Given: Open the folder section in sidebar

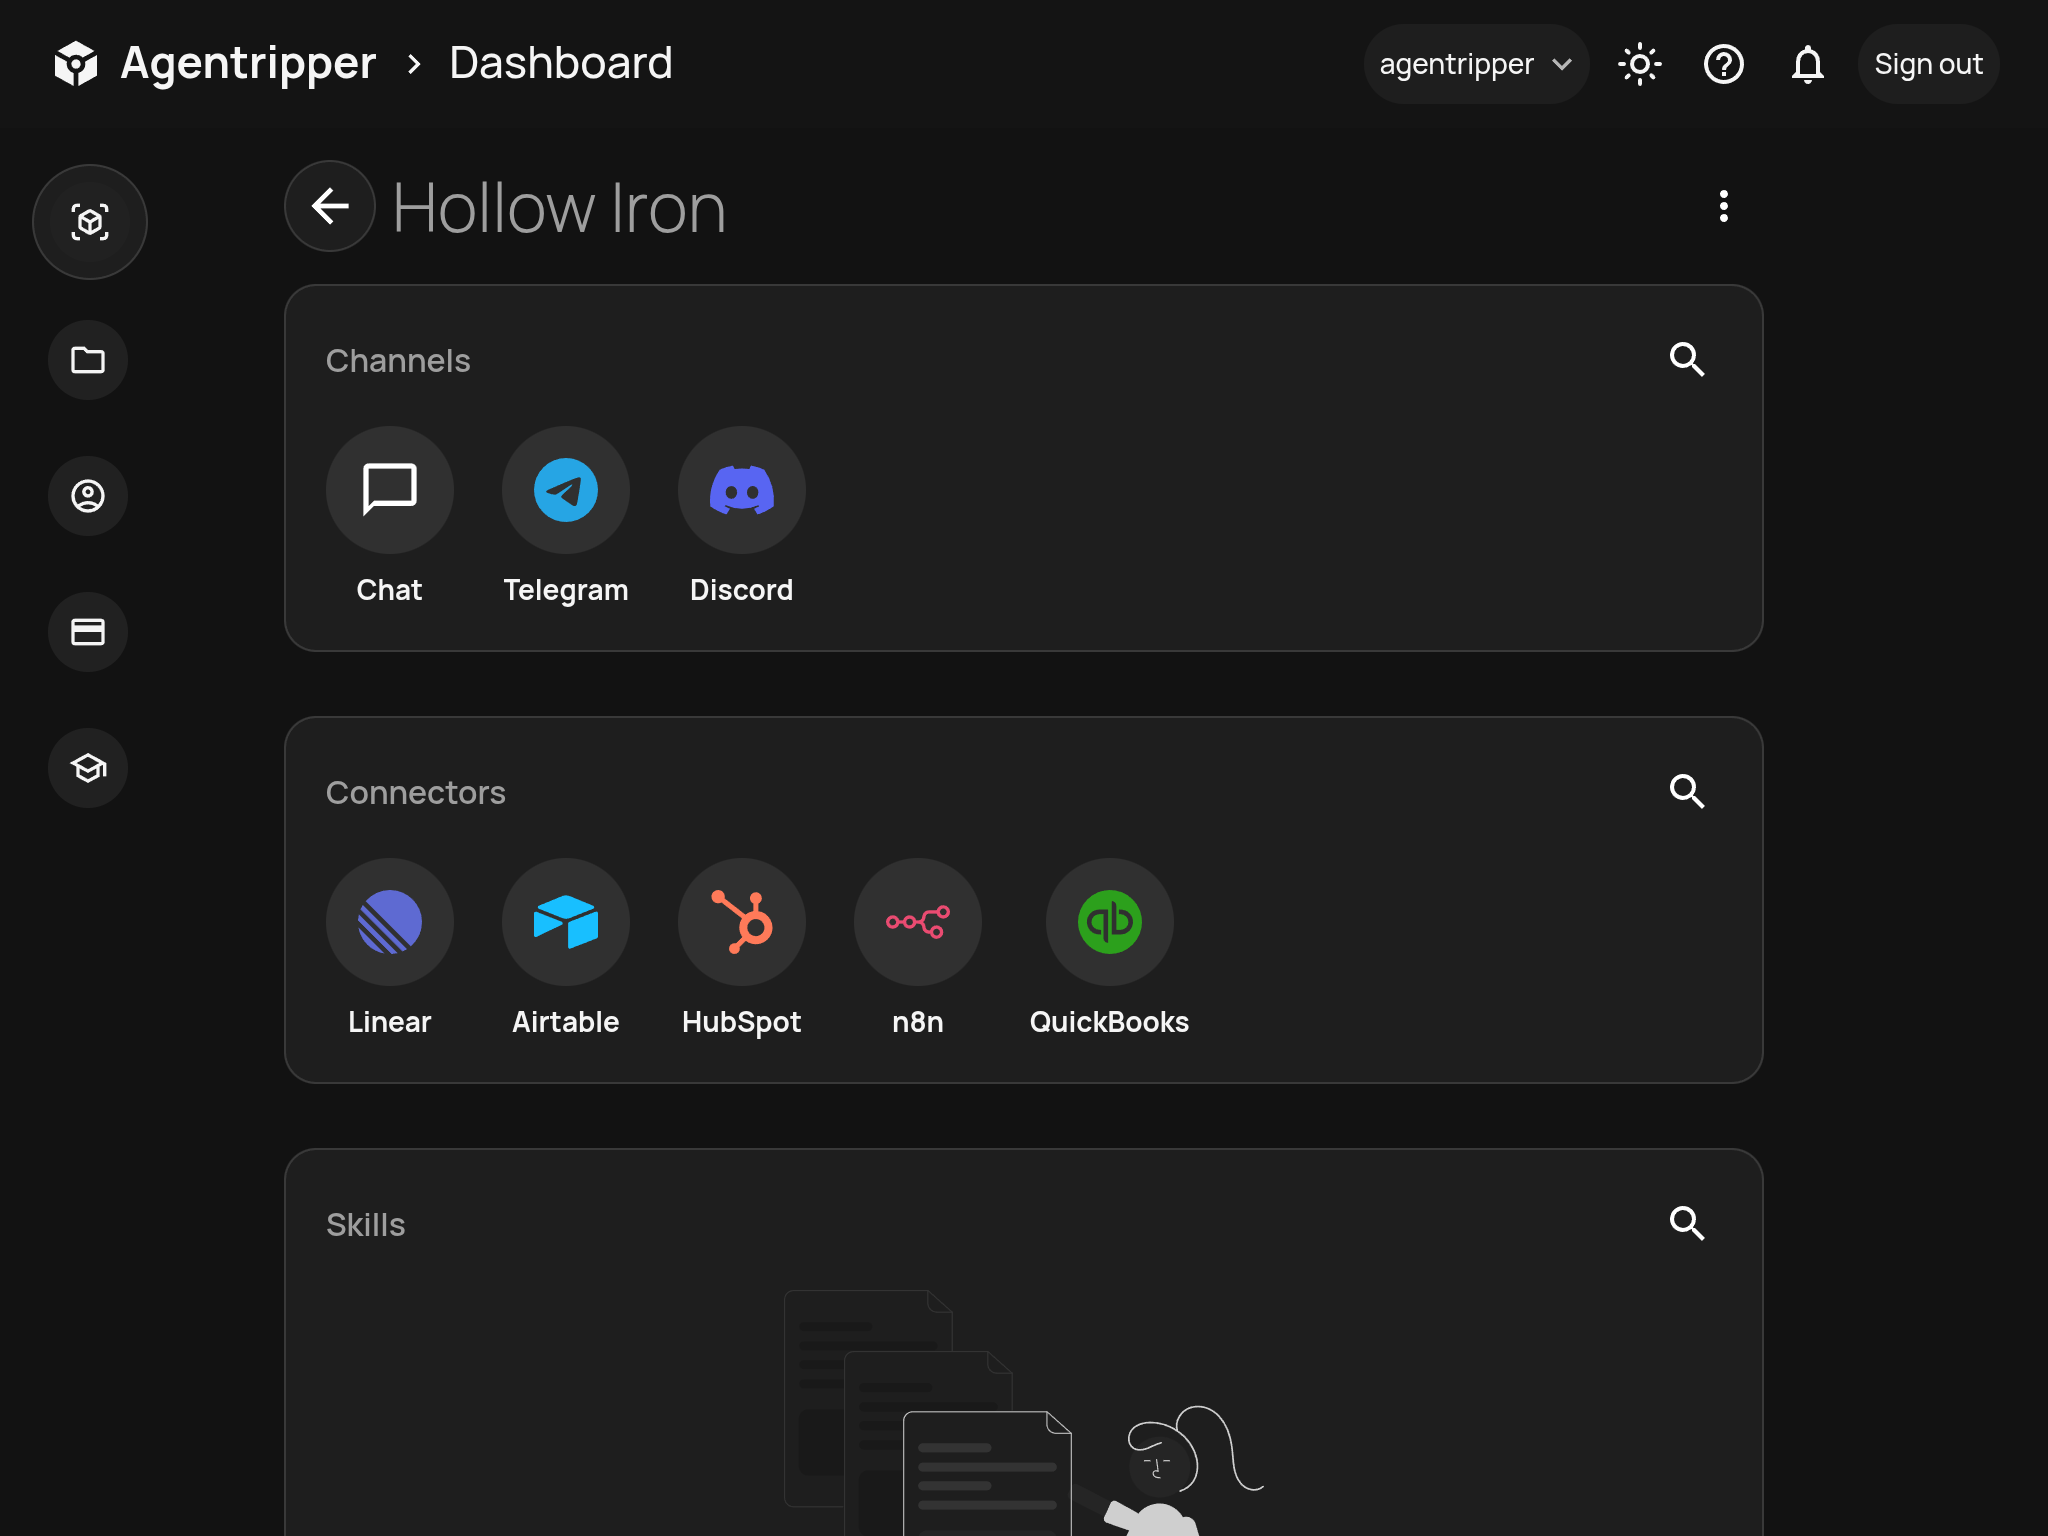Looking at the screenshot, I should pyautogui.click(x=88, y=360).
